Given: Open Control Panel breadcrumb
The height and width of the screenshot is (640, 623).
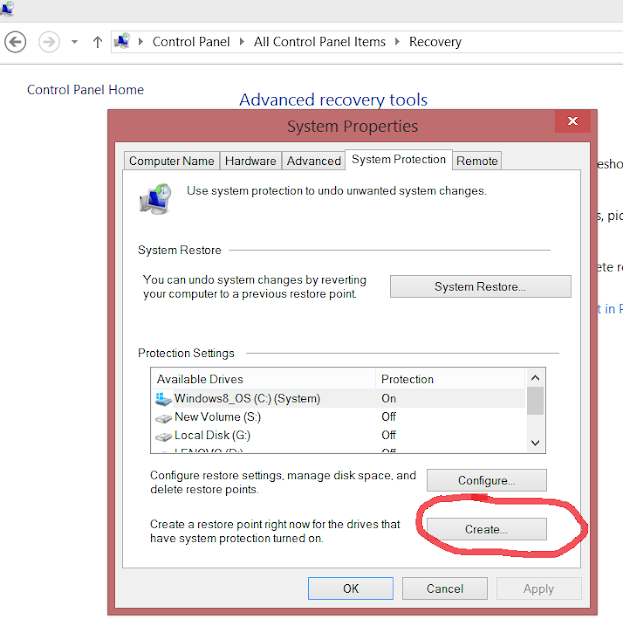Looking at the screenshot, I should click(191, 42).
